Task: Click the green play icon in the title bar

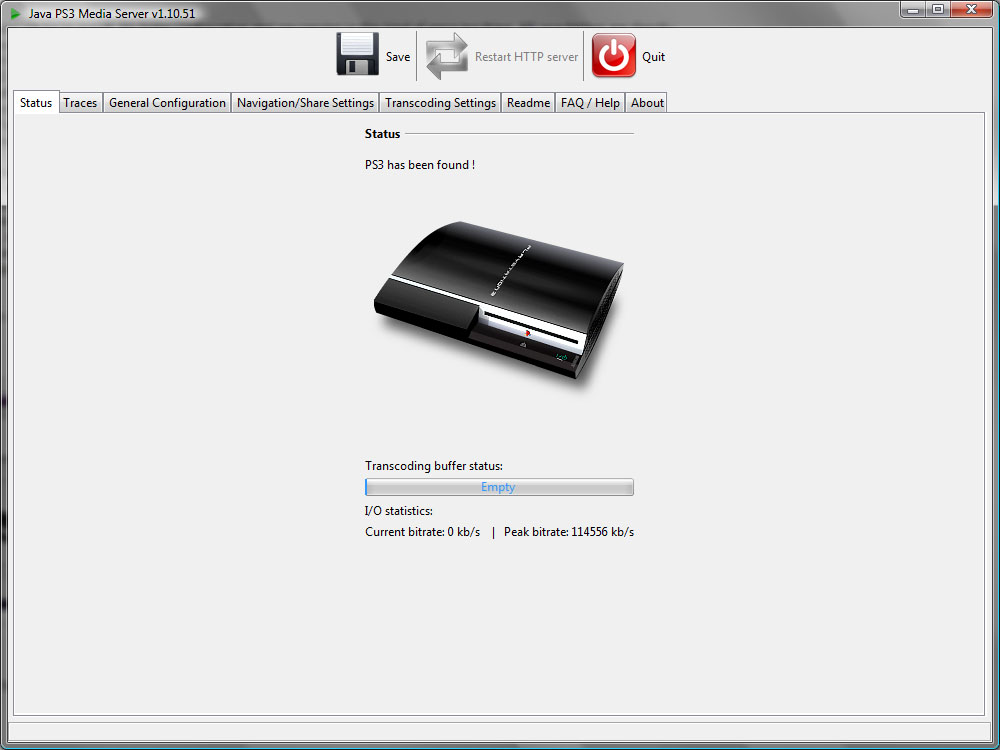Action: [16, 13]
